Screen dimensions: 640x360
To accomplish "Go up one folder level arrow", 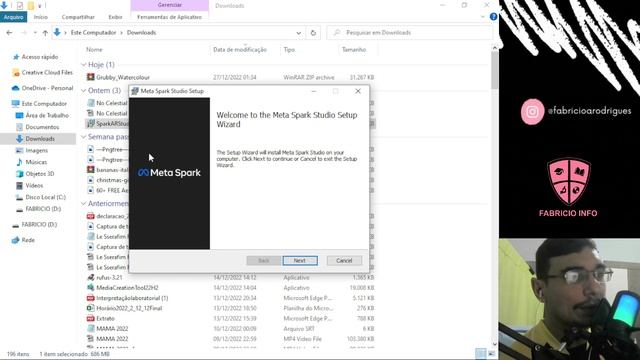I will pyautogui.click(x=45, y=33).
